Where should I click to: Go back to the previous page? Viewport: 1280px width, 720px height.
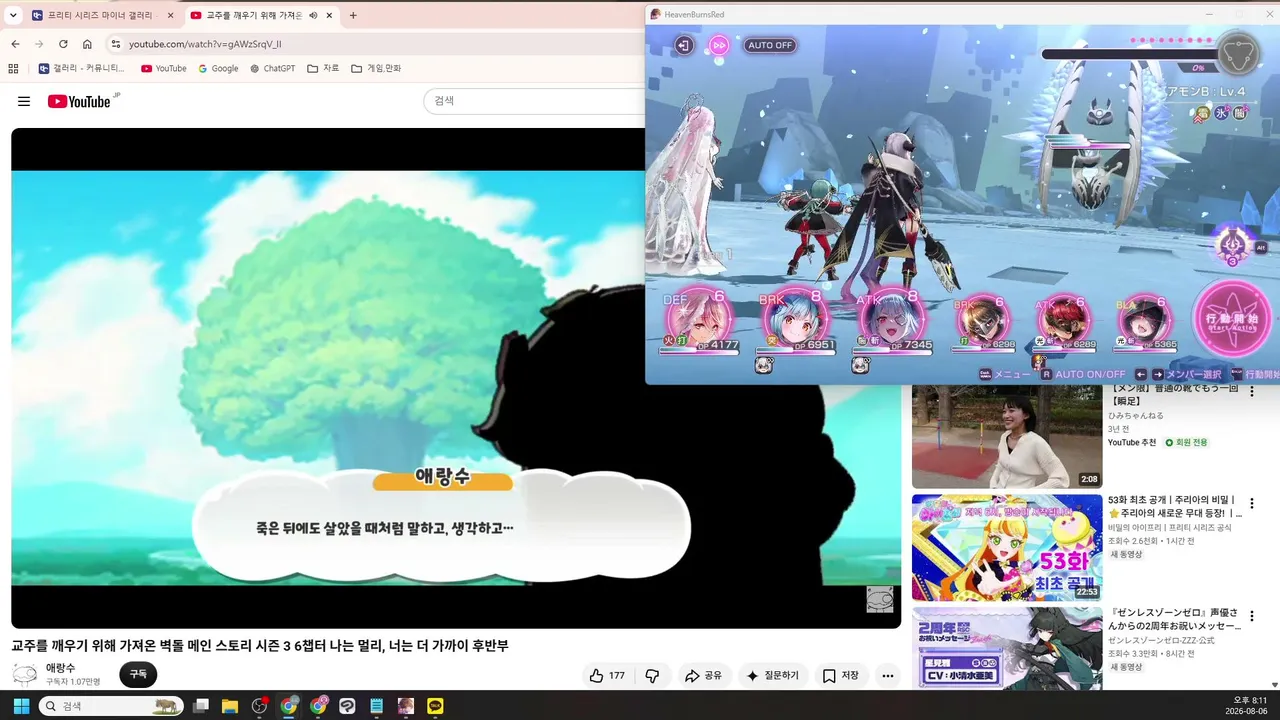click(15, 44)
